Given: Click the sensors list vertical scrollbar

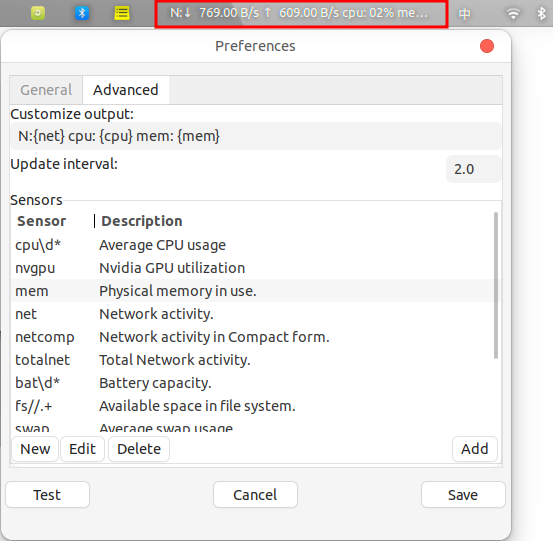Looking at the screenshot, I should (496, 285).
